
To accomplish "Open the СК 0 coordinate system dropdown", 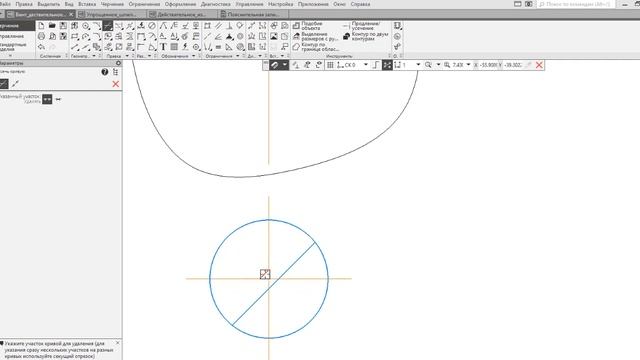I will tap(366, 65).
